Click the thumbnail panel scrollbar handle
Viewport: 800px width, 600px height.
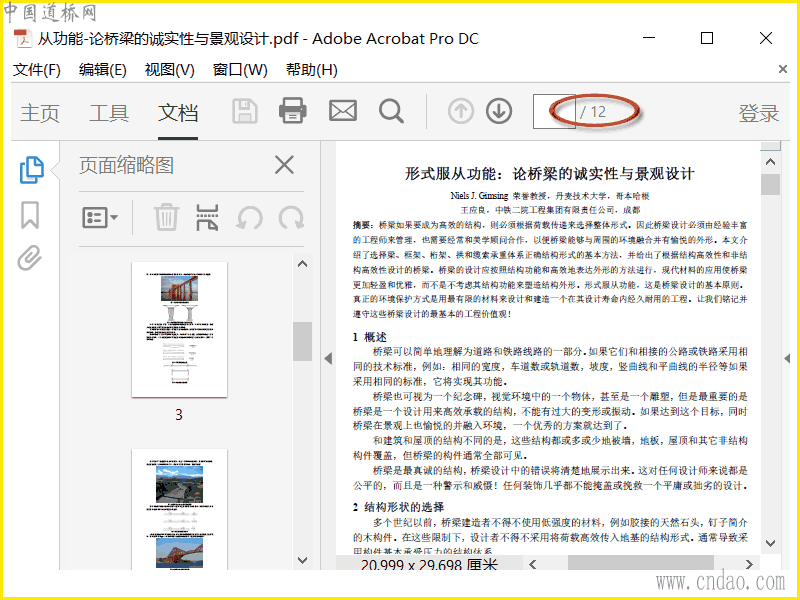tap(303, 341)
